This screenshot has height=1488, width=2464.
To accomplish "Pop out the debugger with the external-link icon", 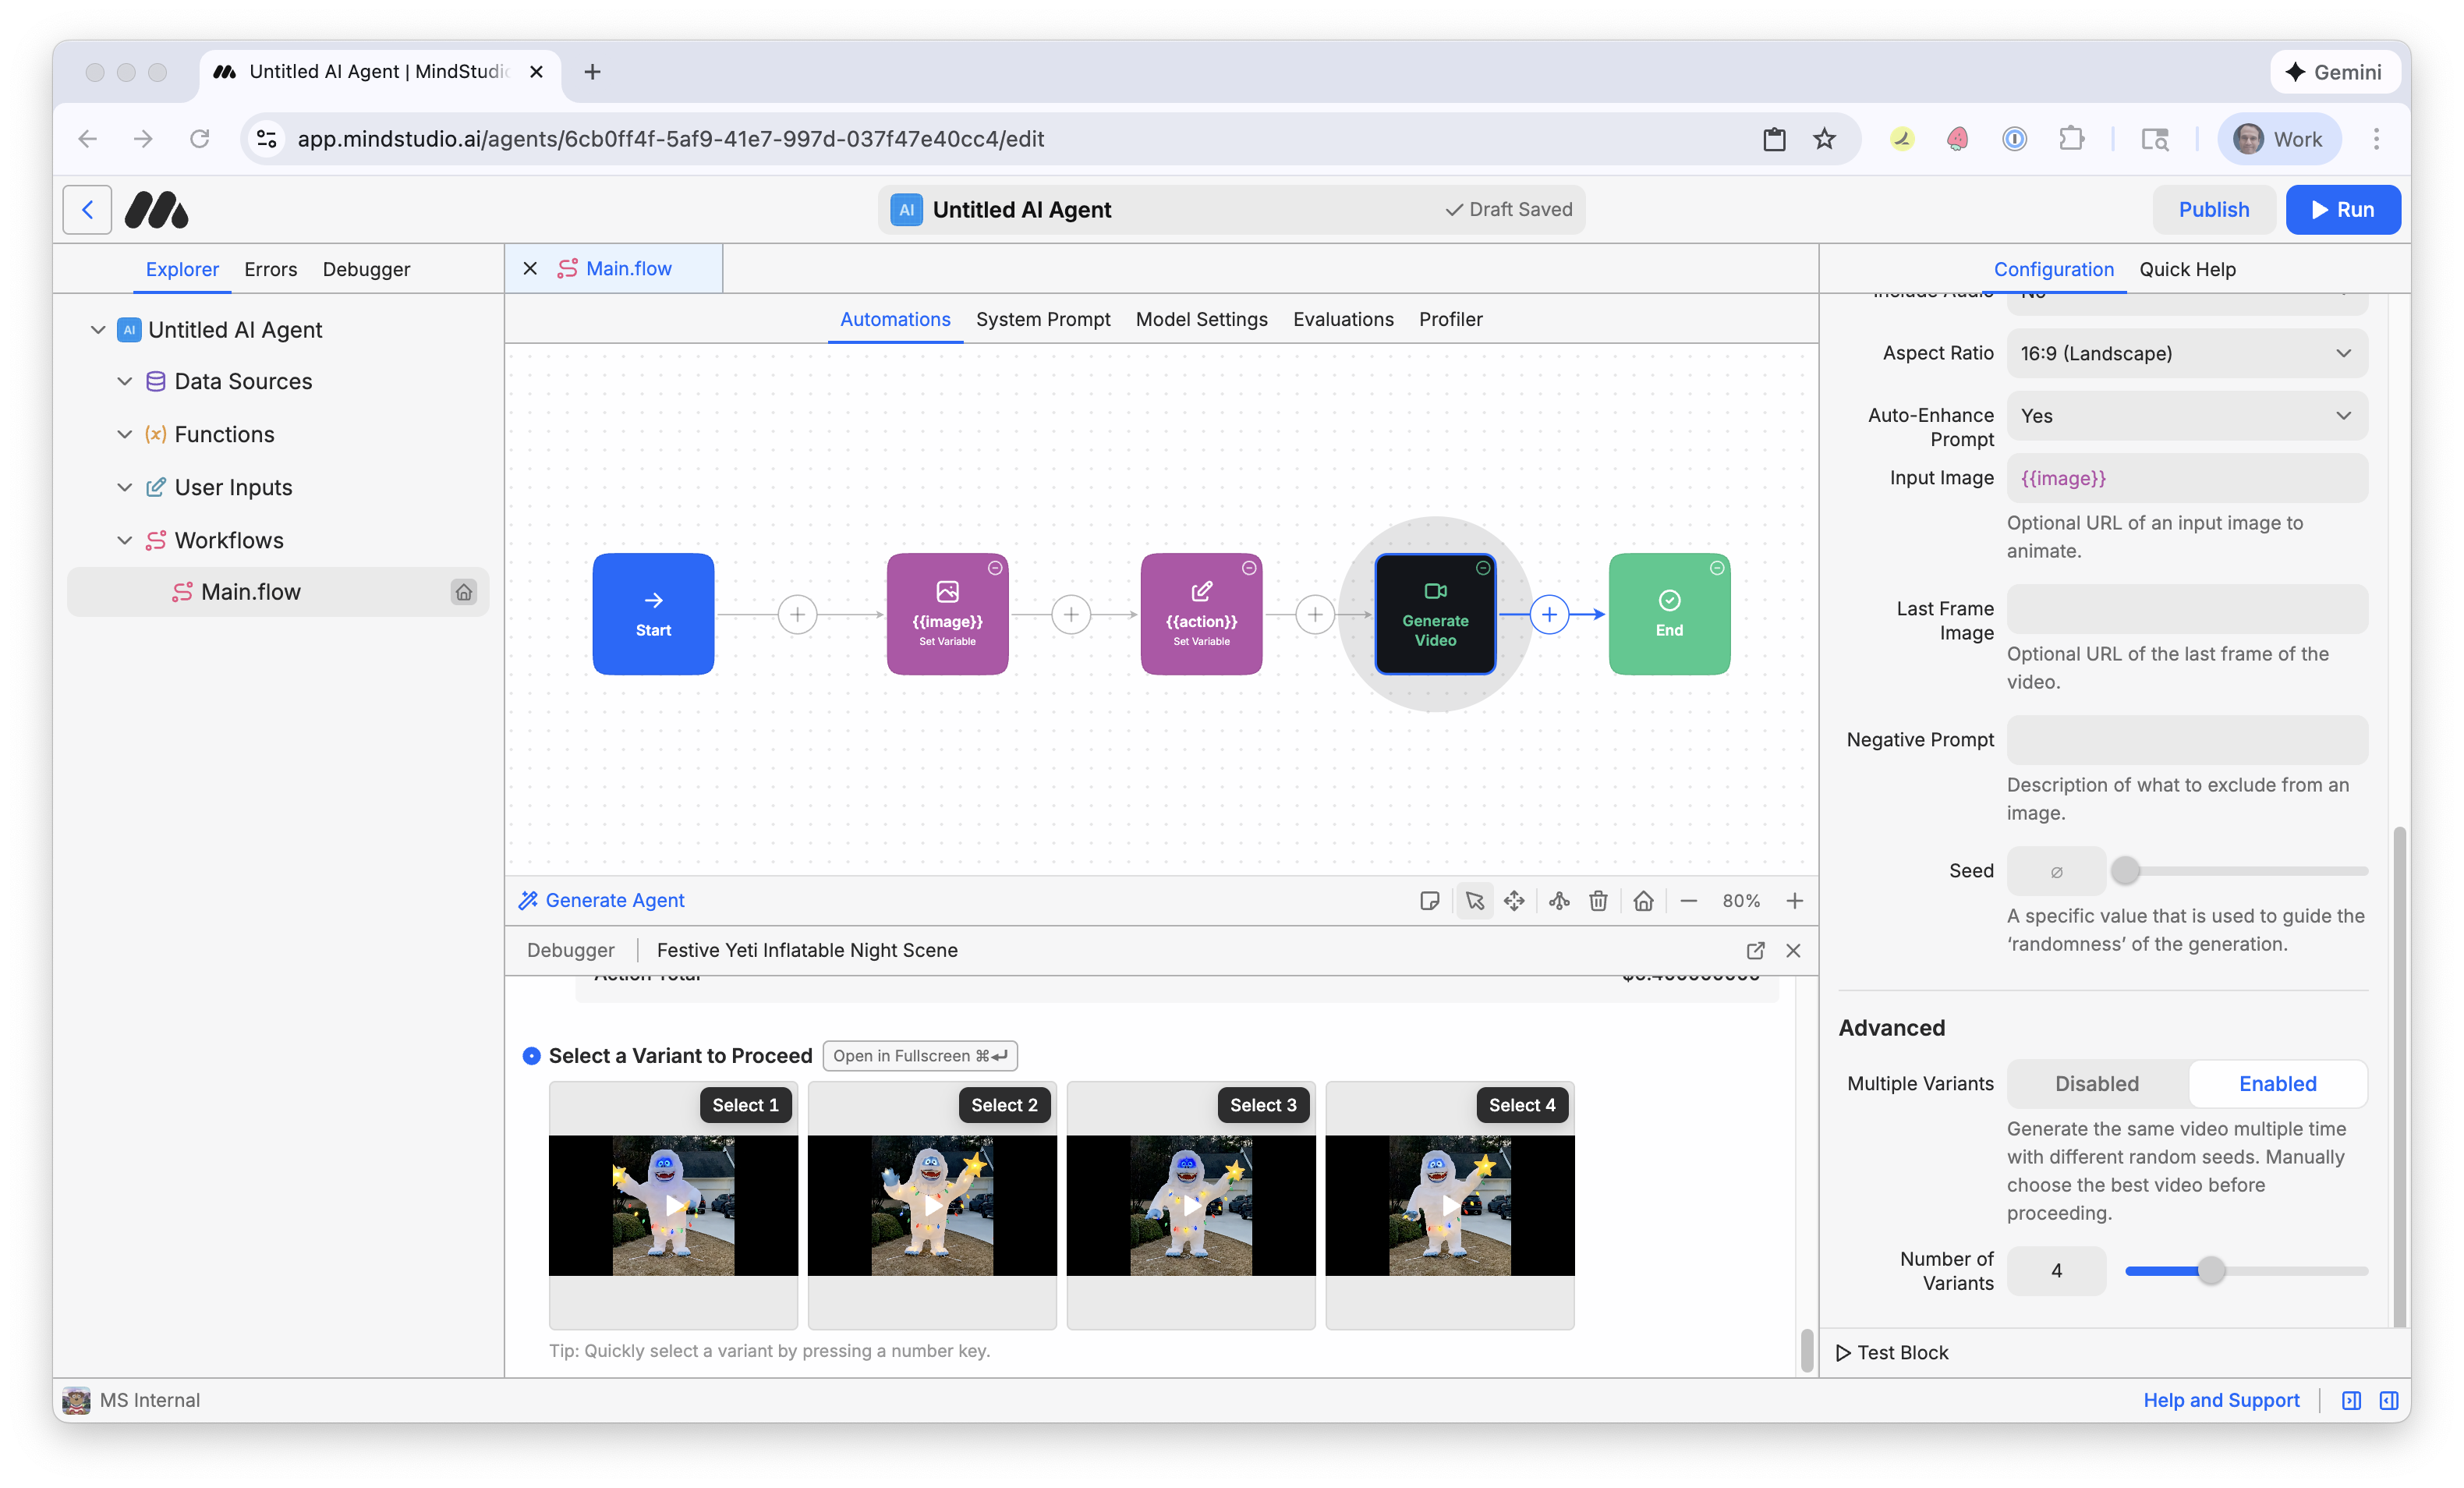I will click(x=1756, y=950).
